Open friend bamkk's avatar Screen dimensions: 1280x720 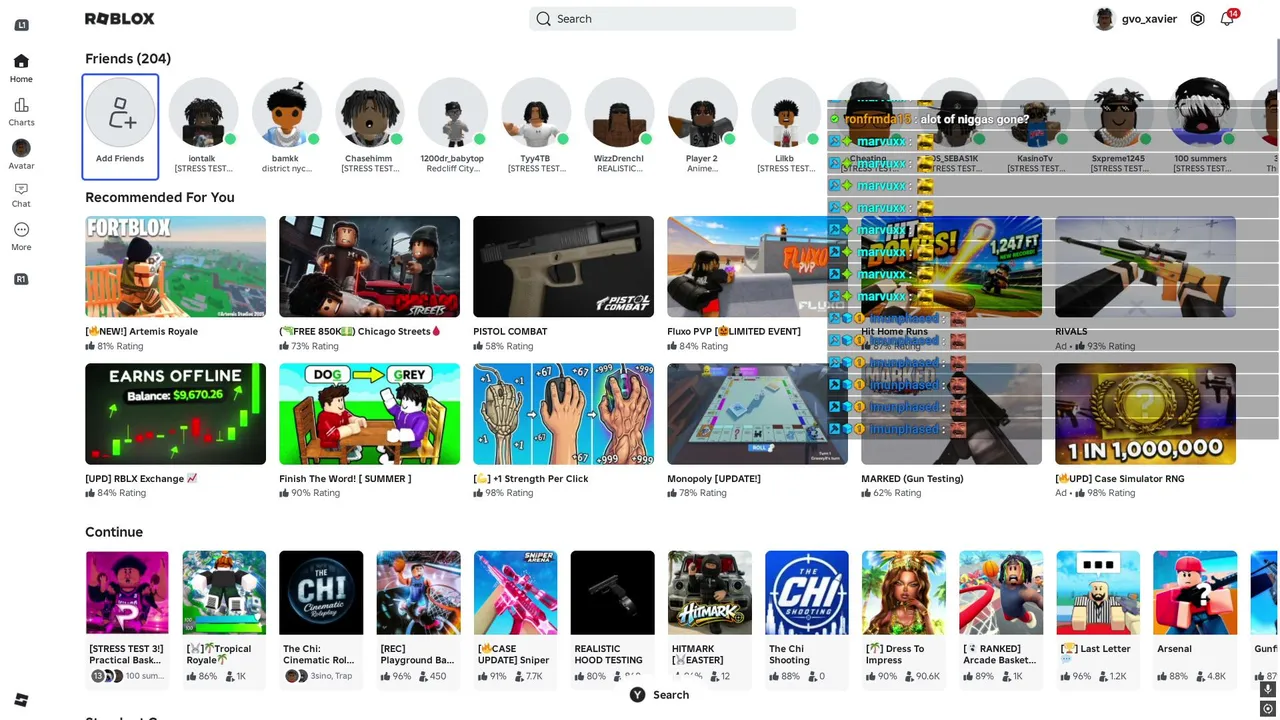286,112
